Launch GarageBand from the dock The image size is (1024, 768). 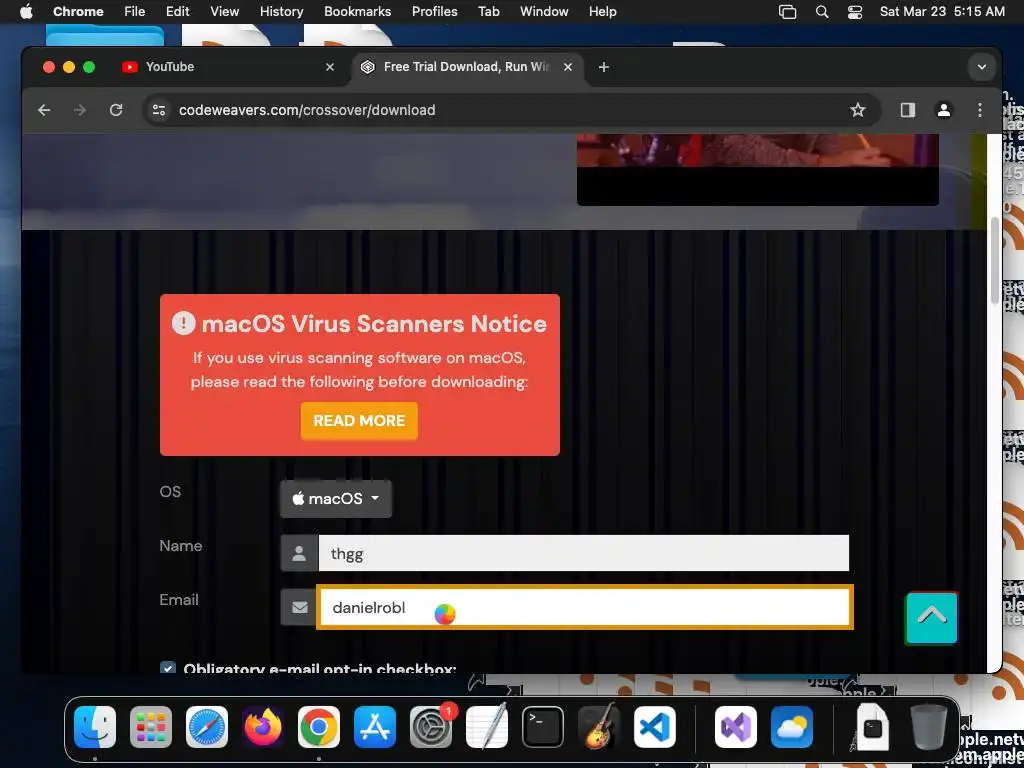point(599,727)
